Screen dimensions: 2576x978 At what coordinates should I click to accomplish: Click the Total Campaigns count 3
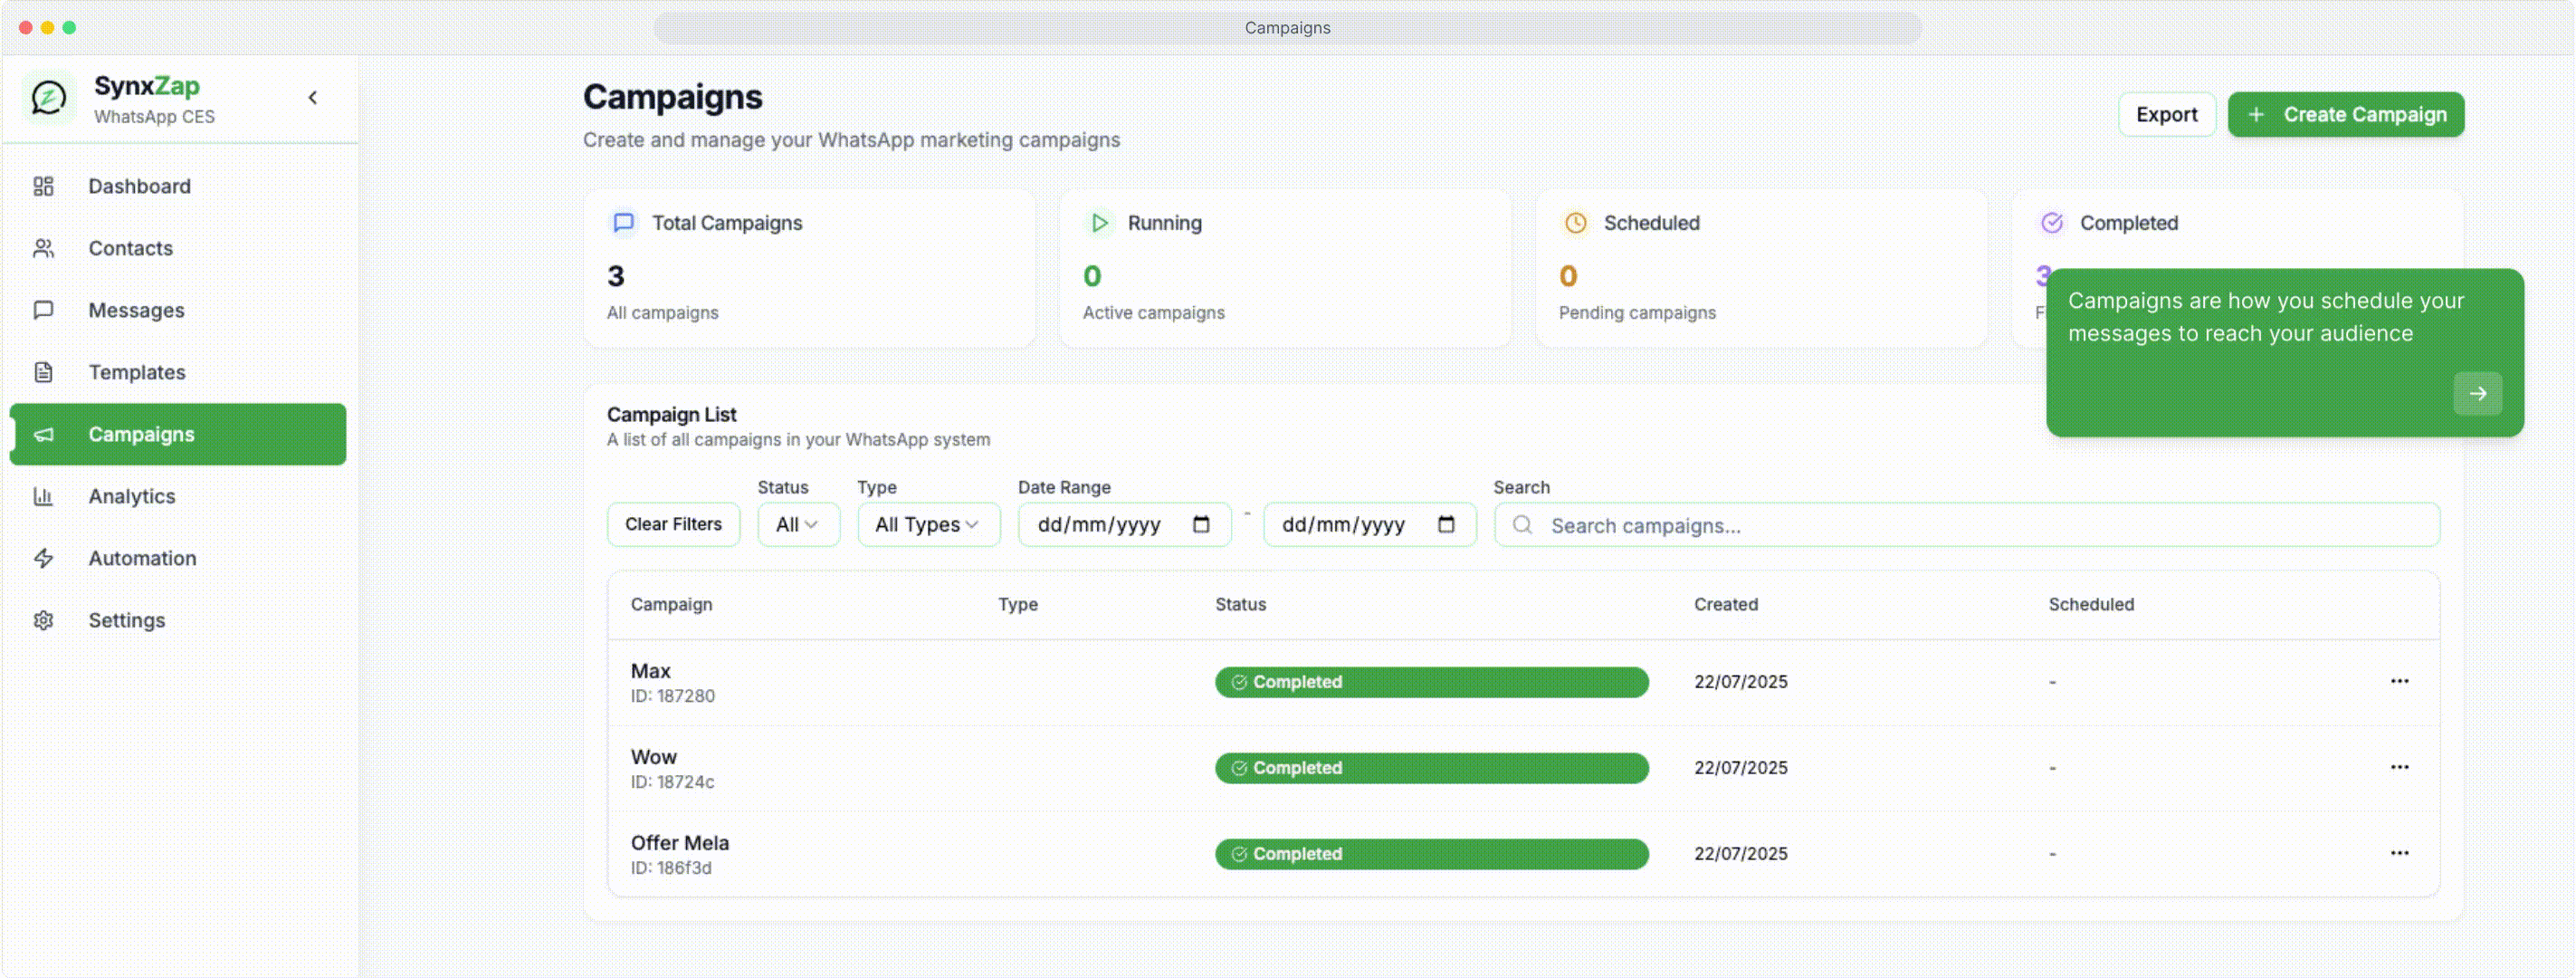[615, 276]
